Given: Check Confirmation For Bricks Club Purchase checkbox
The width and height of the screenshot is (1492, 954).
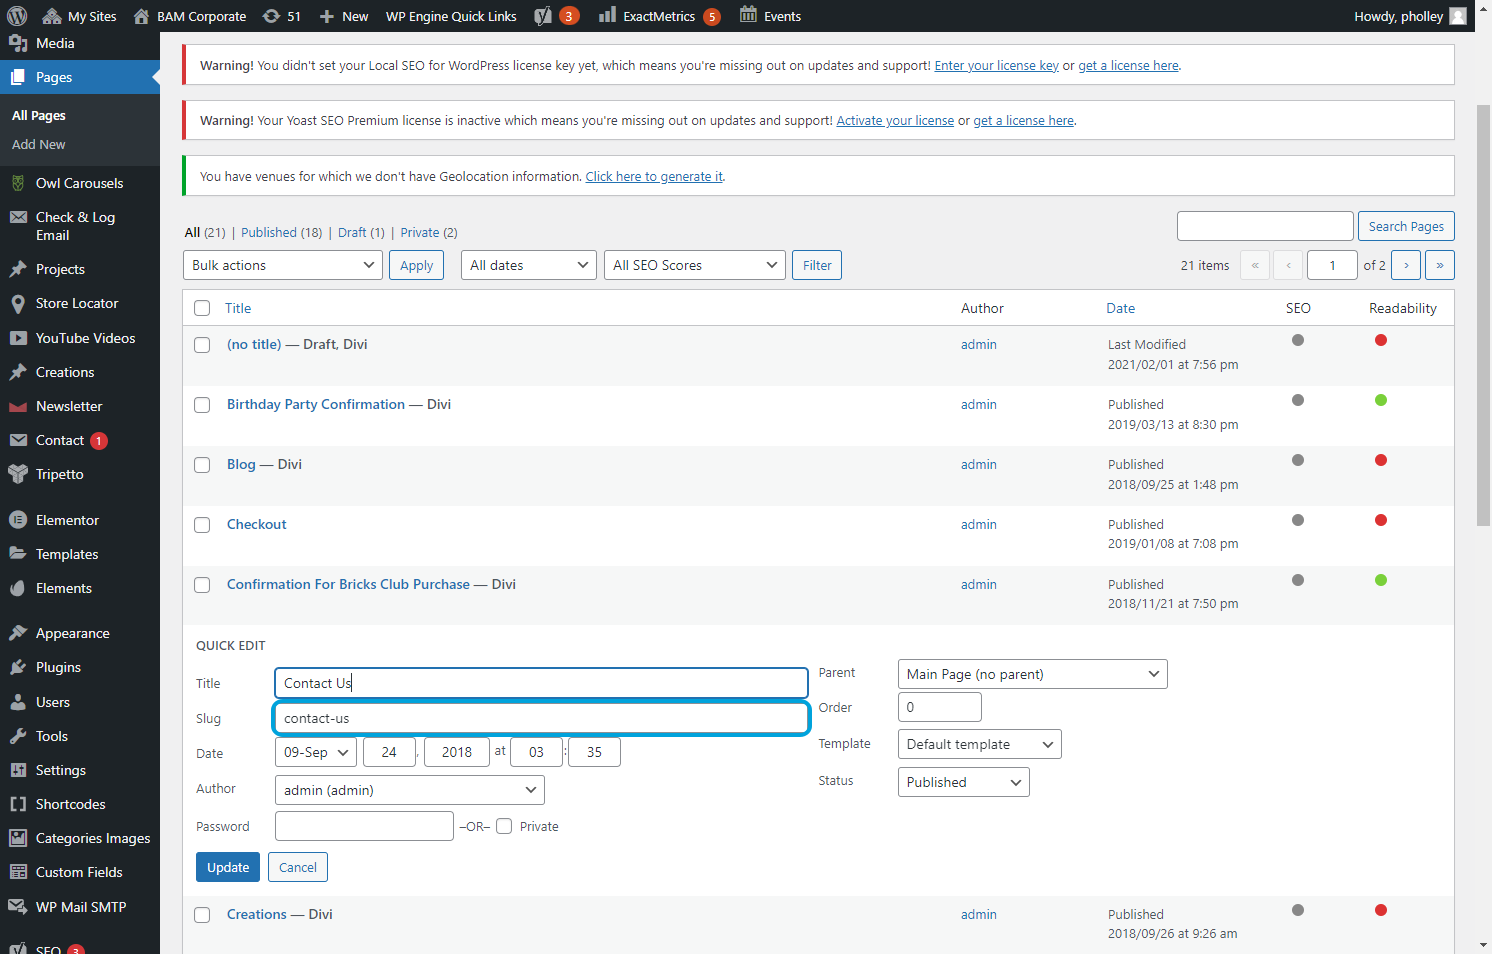Looking at the screenshot, I should (202, 585).
